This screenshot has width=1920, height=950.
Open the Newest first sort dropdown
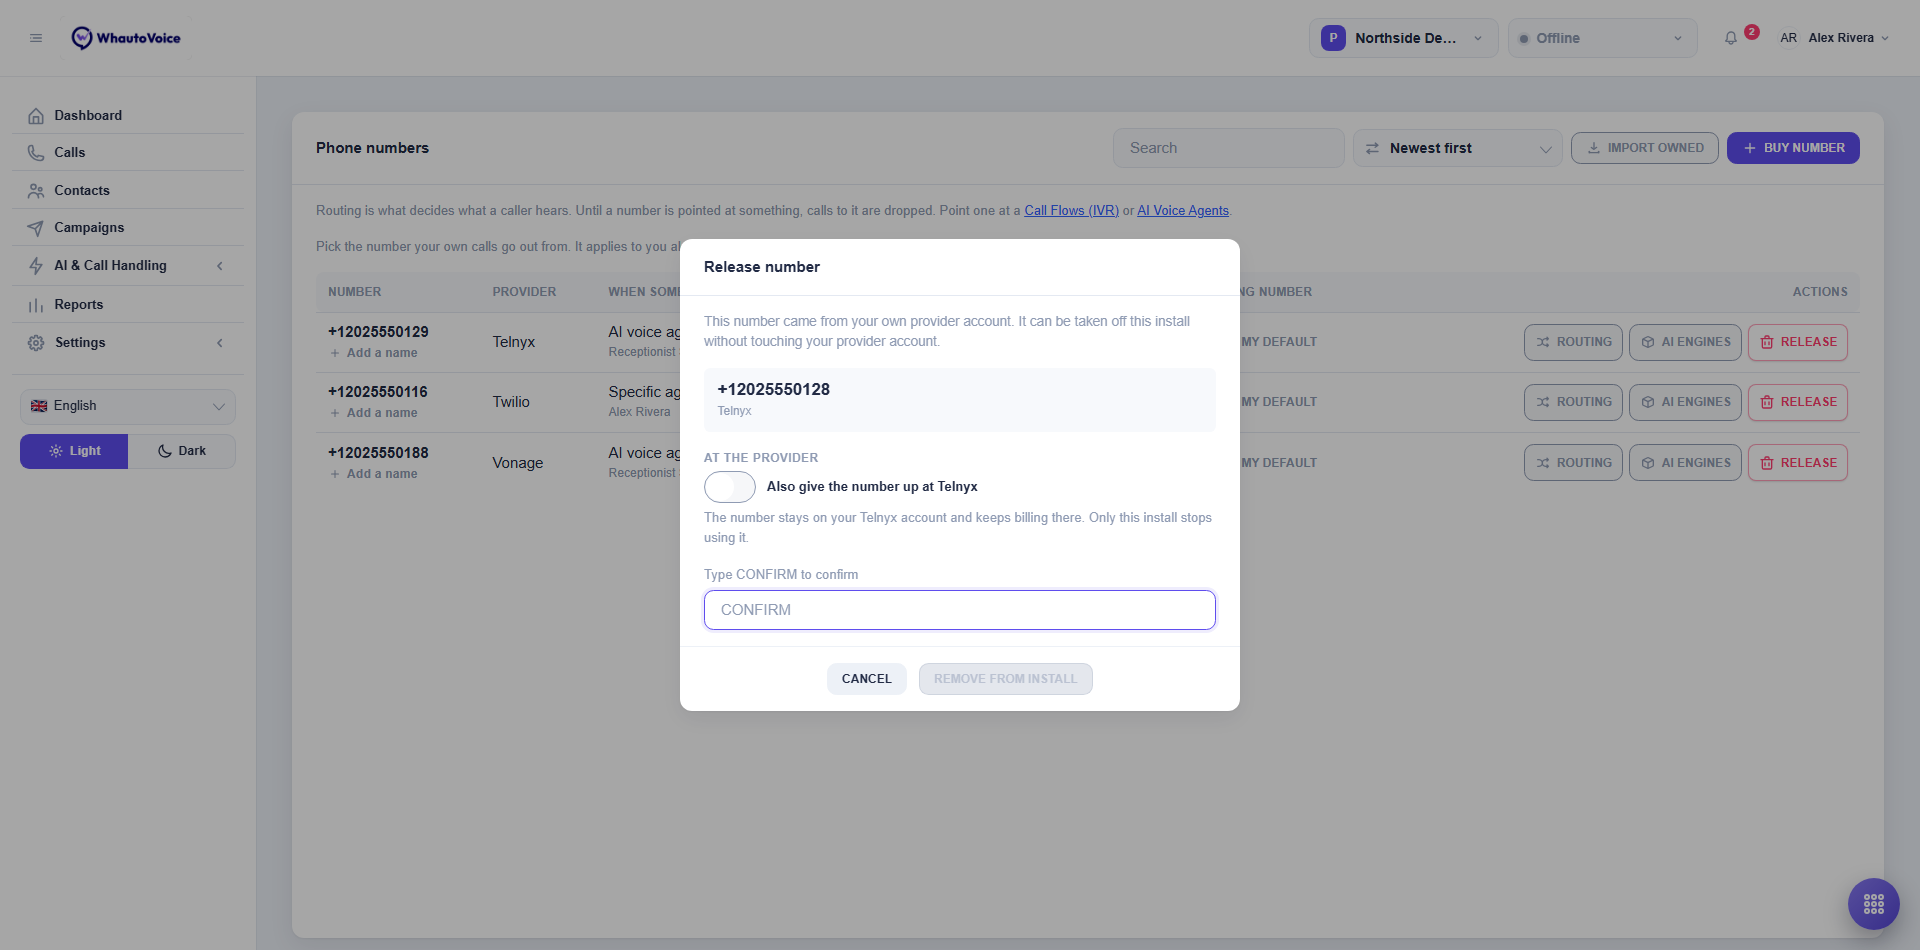point(1457,148)
